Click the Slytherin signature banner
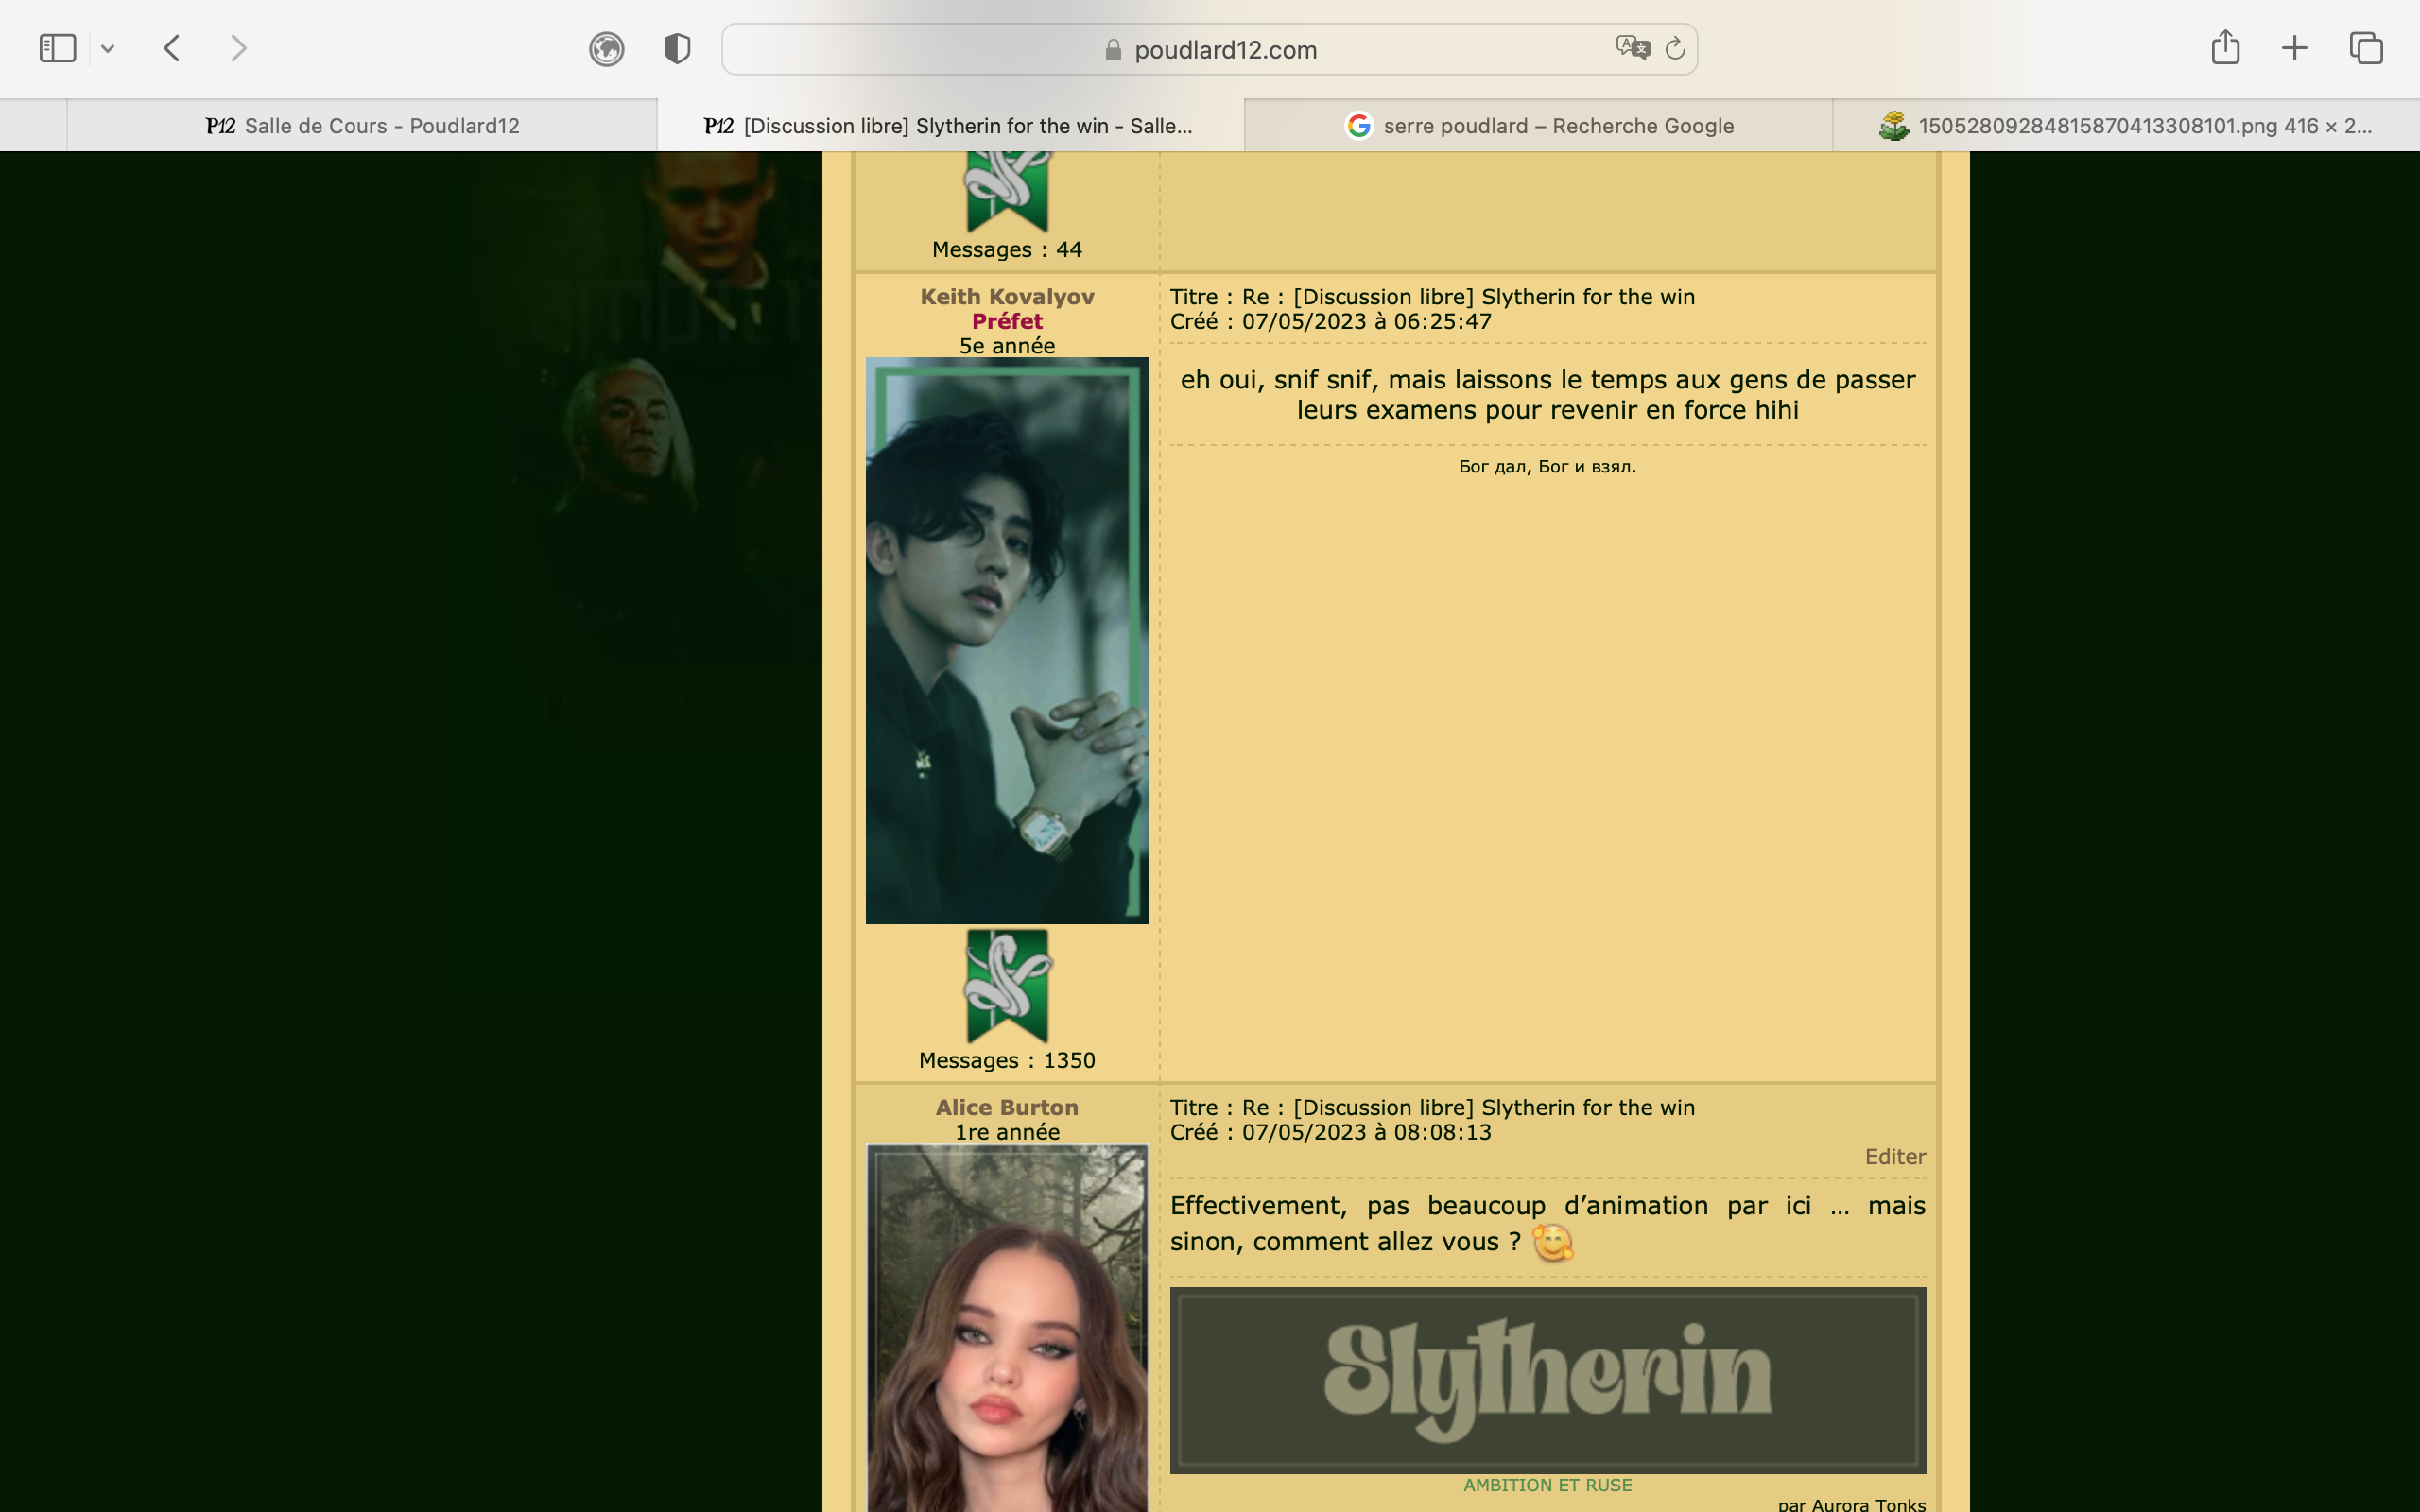Image resolution: width=2420 pixels, height=1512 pixels. point(1547,1380)
